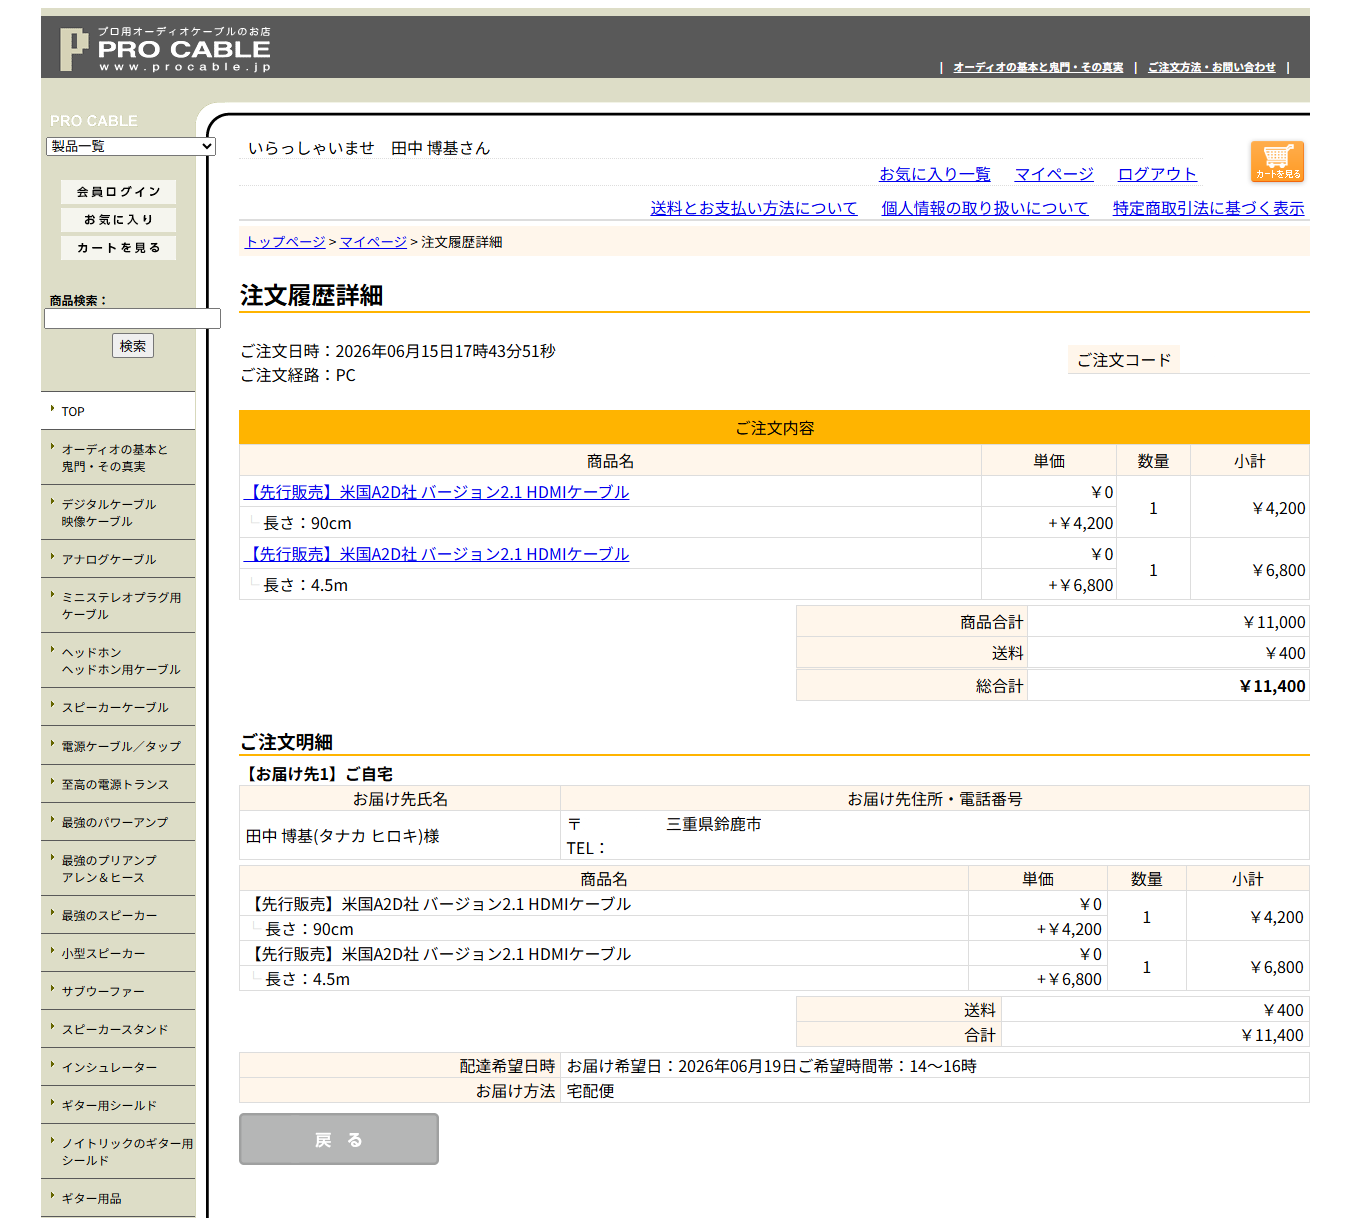Viewport: 1350px width, 1218px height.
Task: Open the 90cm HDMIケーブル product link
Action: 436,492
